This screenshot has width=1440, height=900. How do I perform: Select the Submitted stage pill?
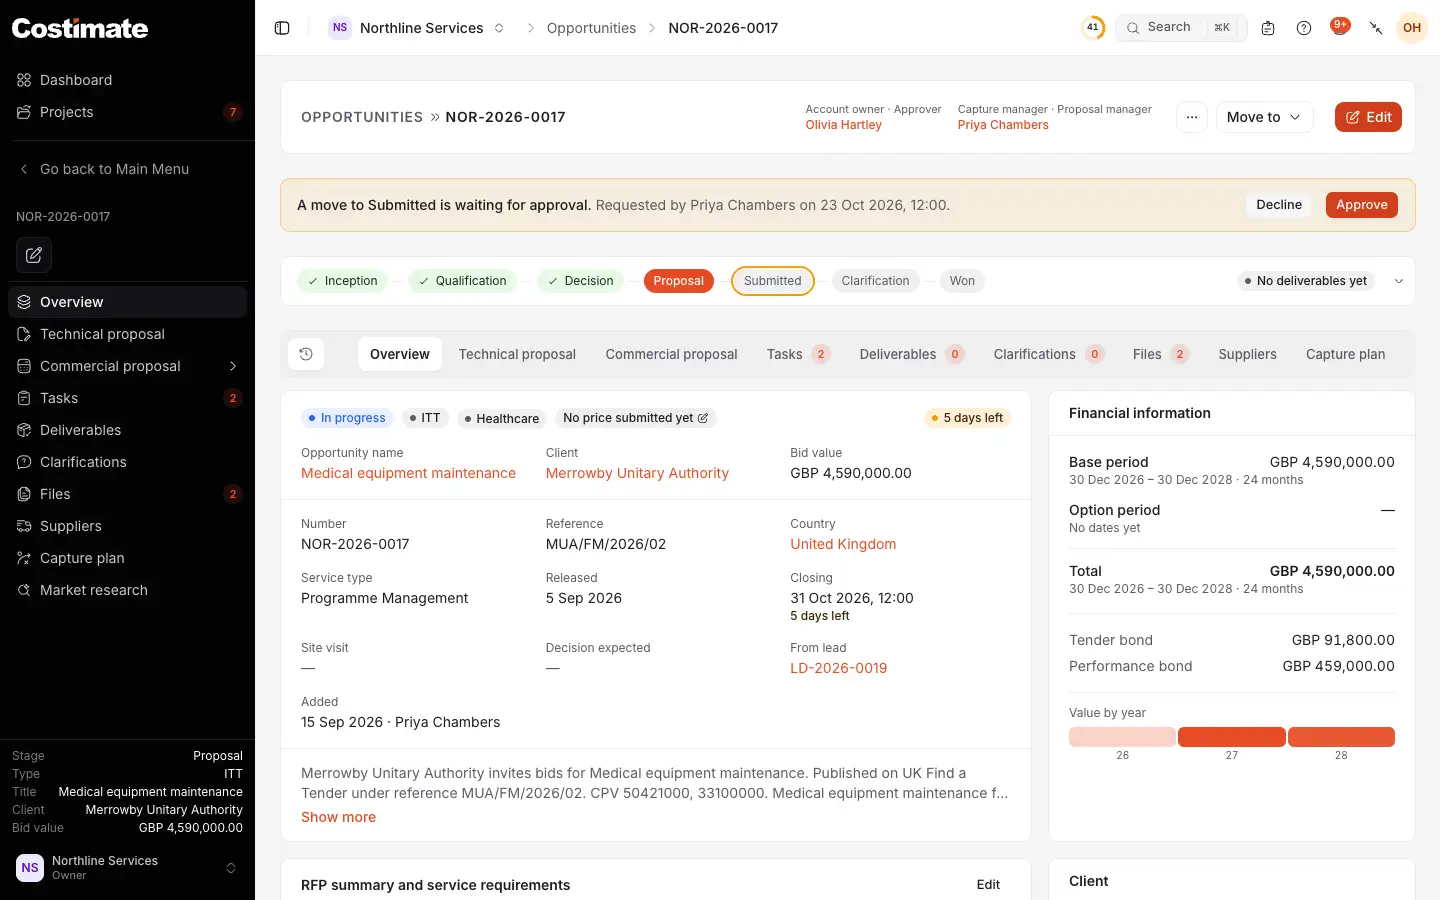[x=773, y=281]
